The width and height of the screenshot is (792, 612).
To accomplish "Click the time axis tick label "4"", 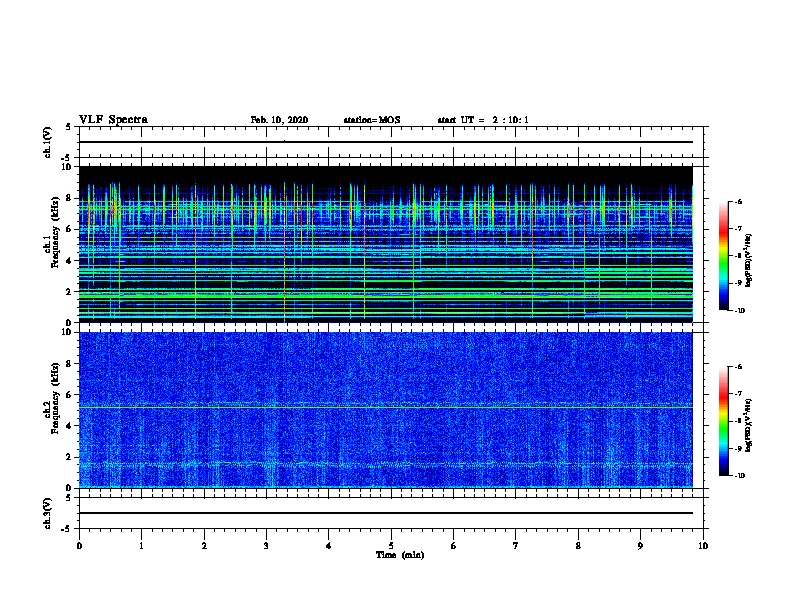I will [x=329, y=546].
